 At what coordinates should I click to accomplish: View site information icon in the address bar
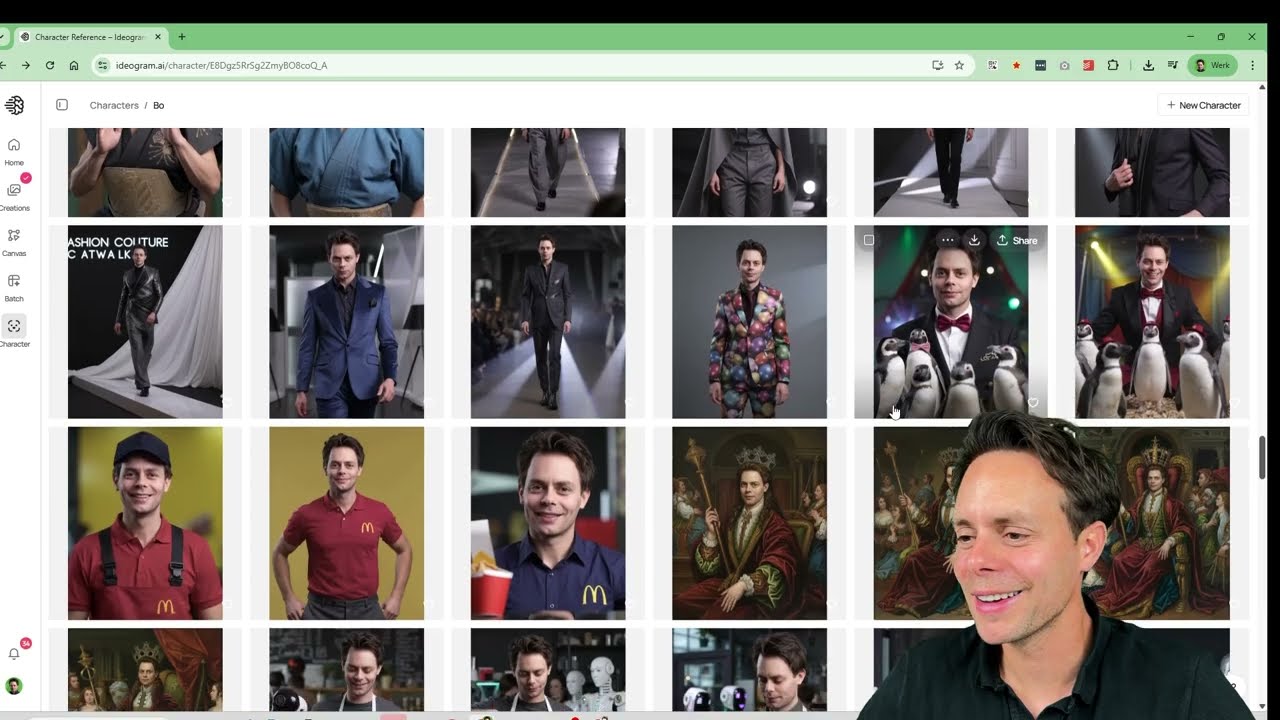click(x=103, y=65)
